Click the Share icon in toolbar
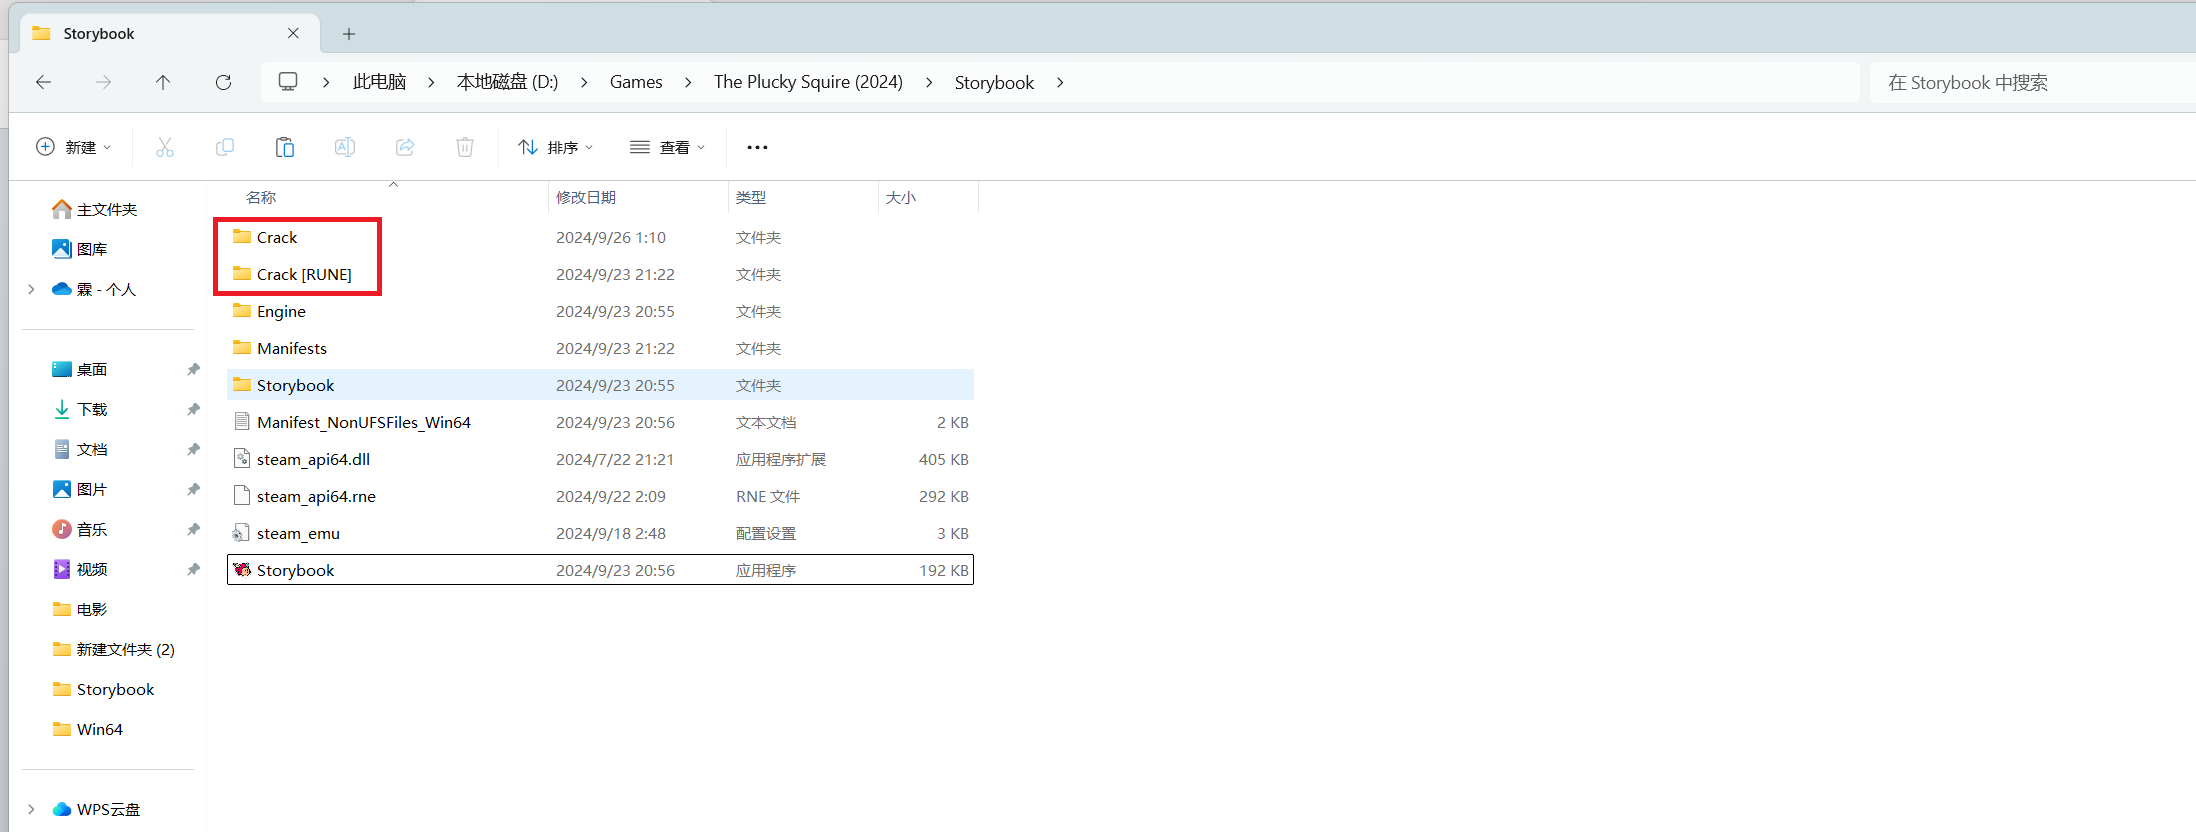2196x832 pixels. tap(405, 147)
